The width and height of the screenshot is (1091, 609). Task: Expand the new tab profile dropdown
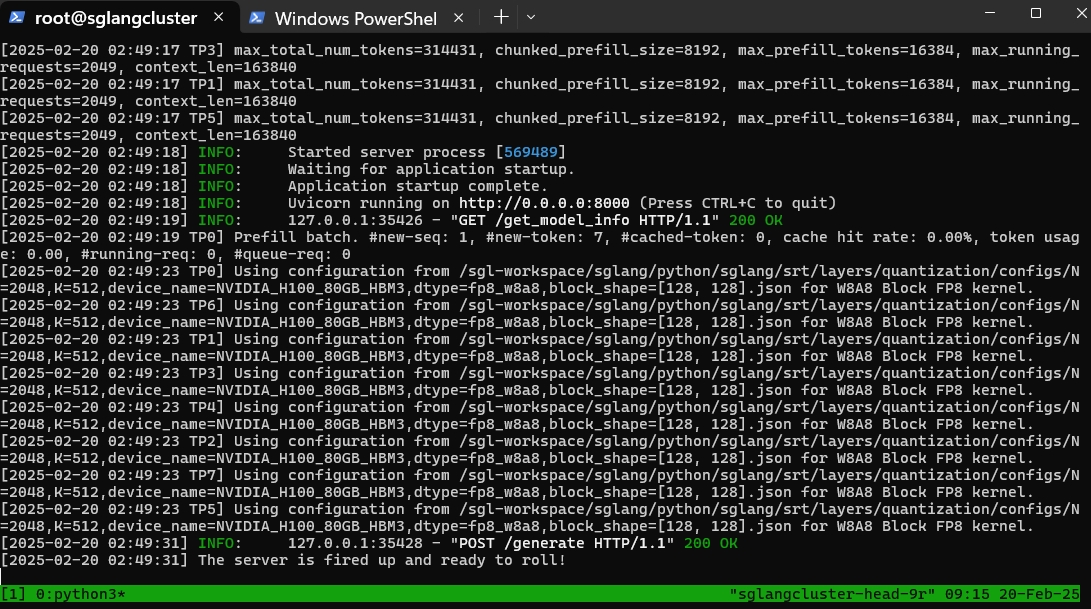(531, 18)
